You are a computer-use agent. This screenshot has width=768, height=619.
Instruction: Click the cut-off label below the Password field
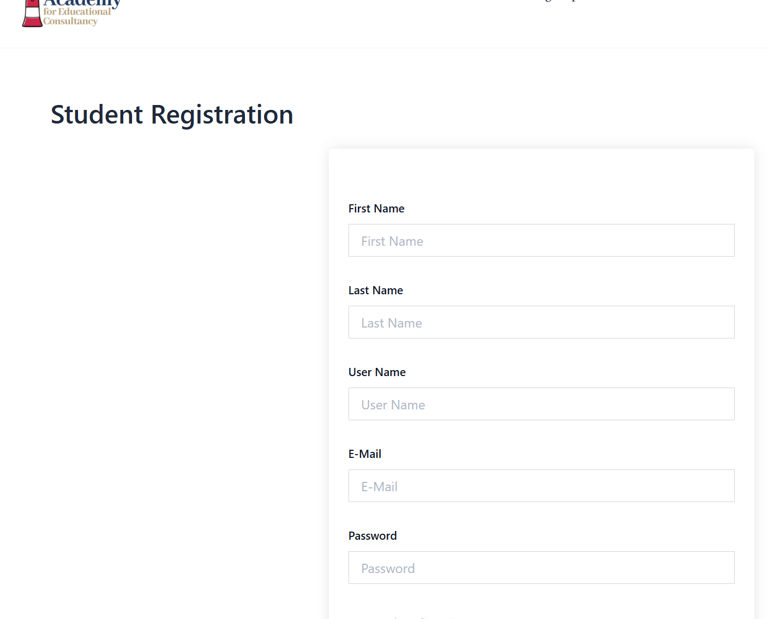coord(410,616)
